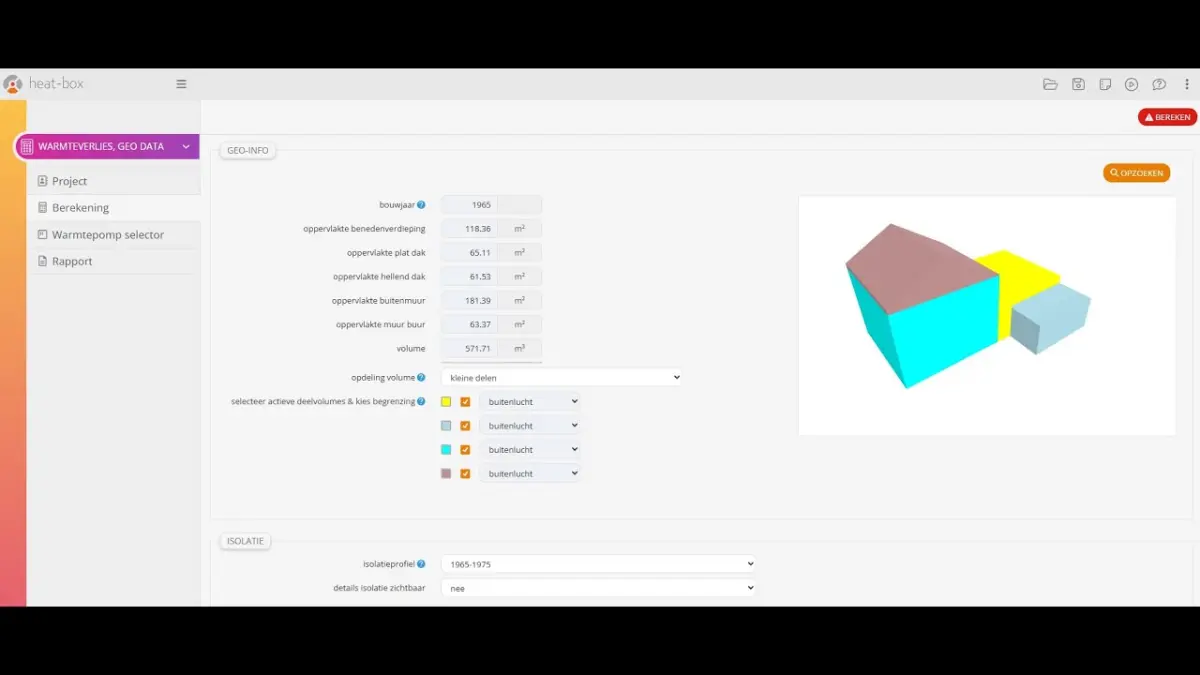Go to Berekening in the sidebar

[x=80, y=208]
